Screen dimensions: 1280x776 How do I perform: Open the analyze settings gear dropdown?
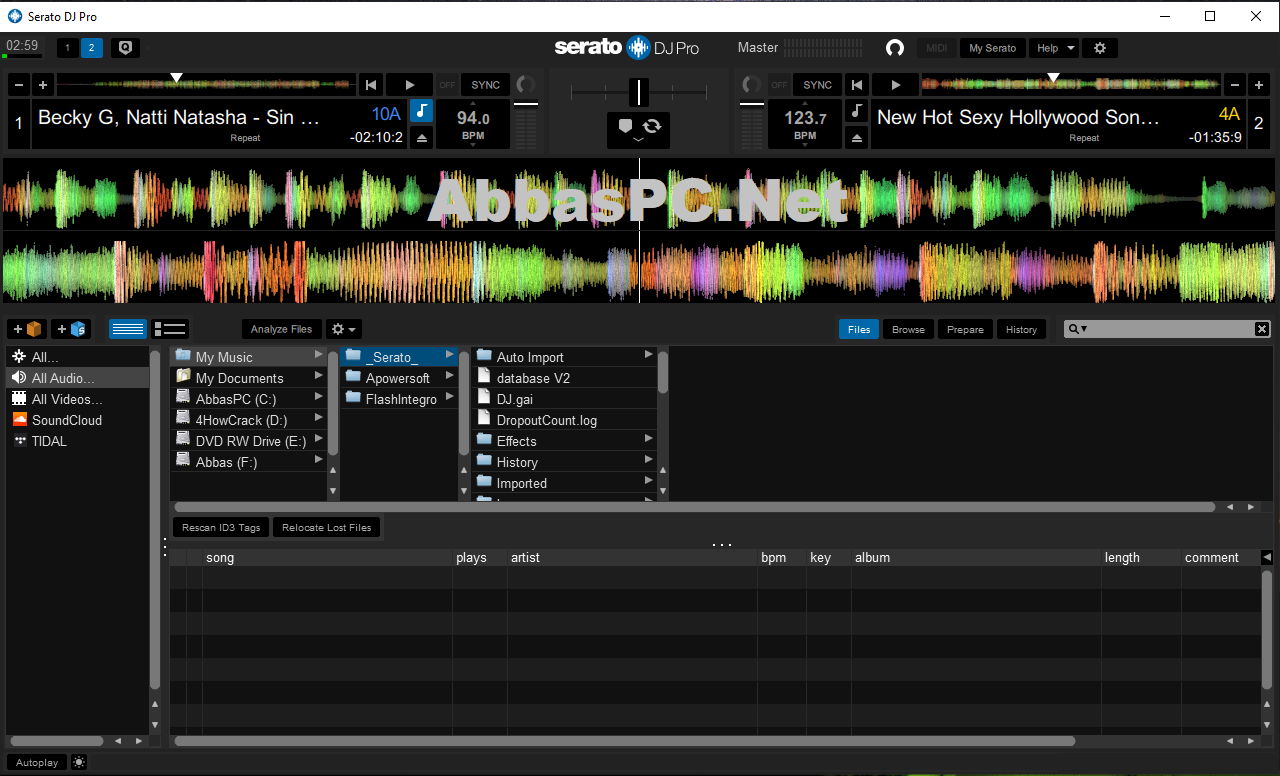343,329
